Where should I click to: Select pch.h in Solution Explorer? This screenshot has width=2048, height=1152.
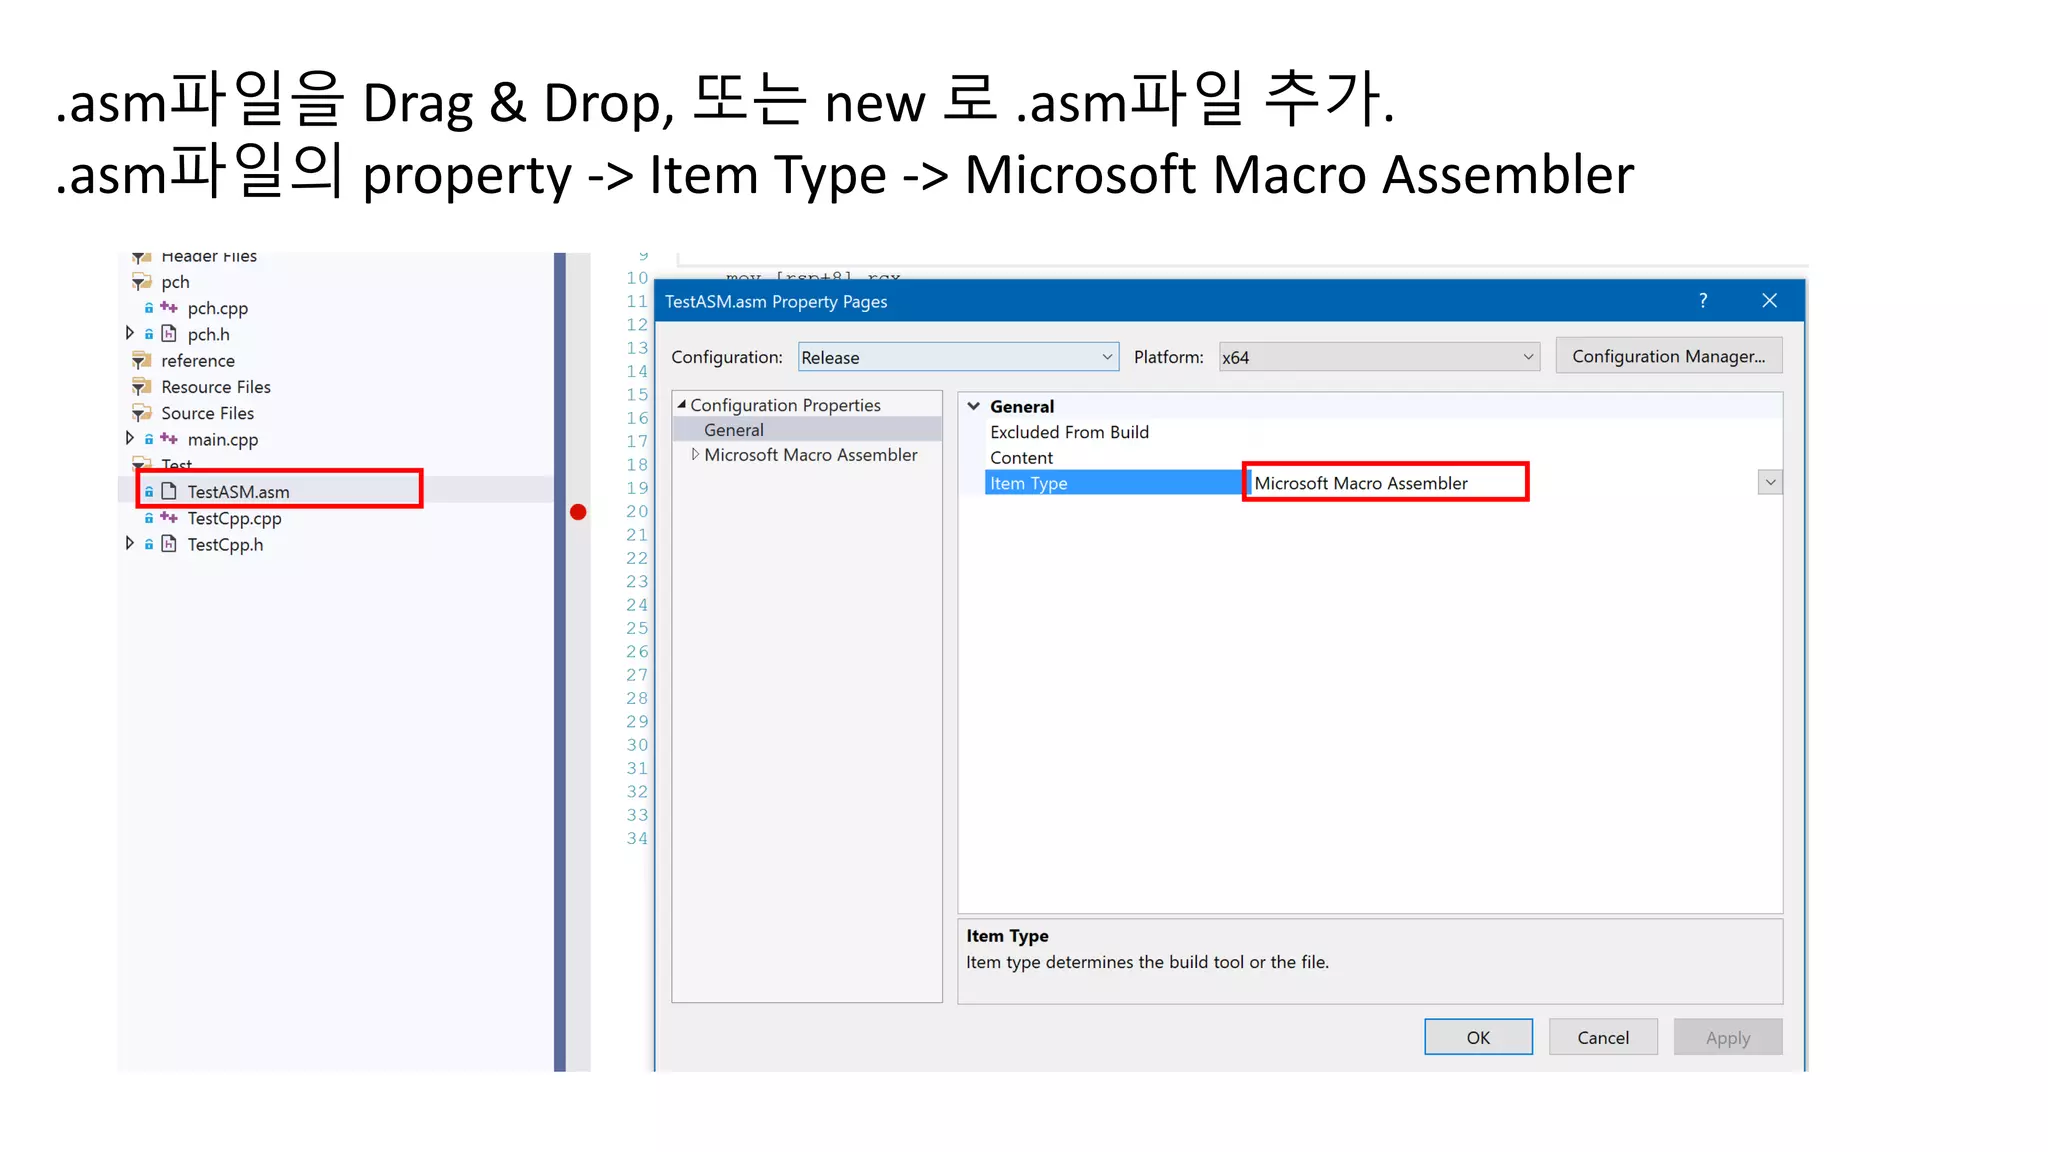[x=208, y=335]
